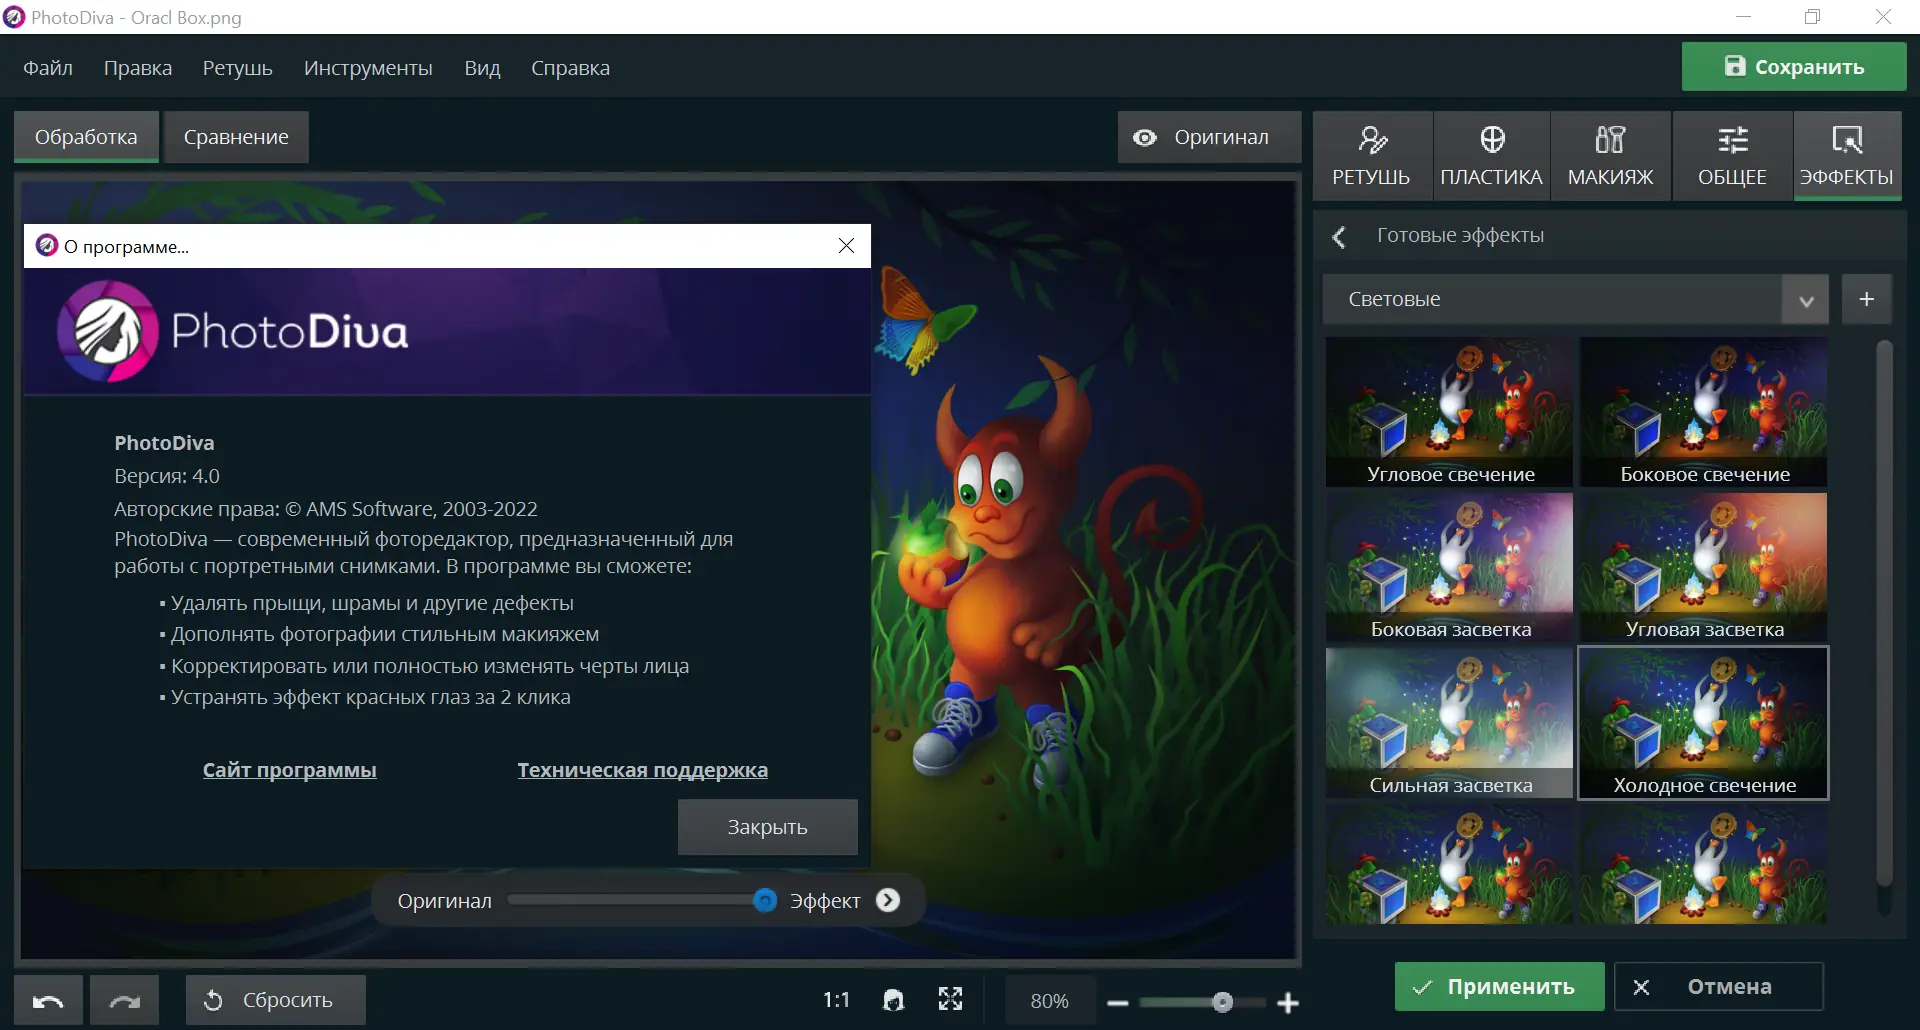Select the Боковая засветка effect thumbnail

pos(1450,567)
